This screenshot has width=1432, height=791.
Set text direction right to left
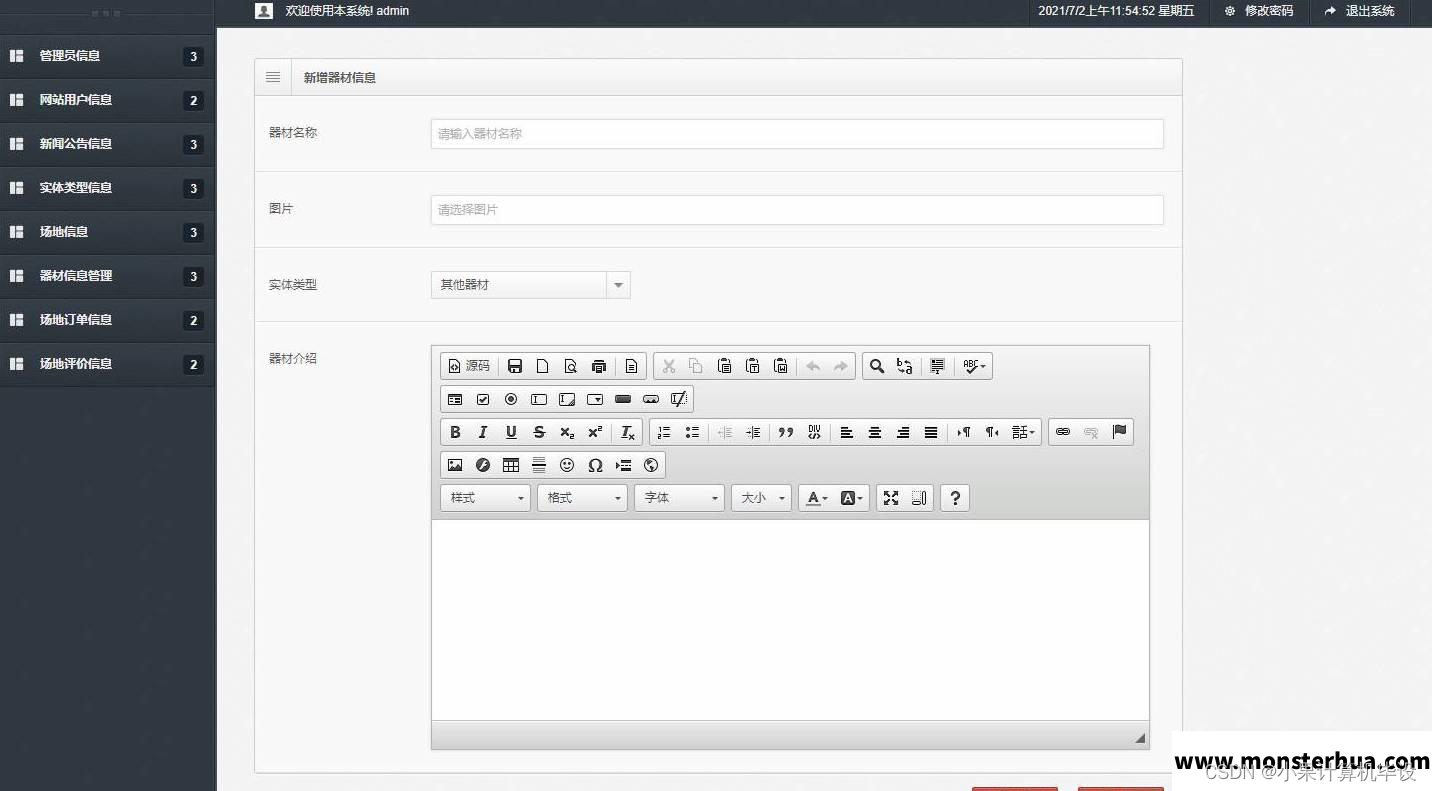992,432
